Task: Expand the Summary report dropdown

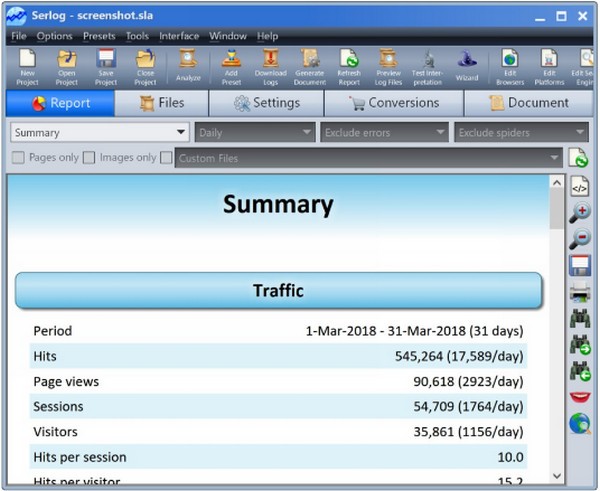Action: 100,132
